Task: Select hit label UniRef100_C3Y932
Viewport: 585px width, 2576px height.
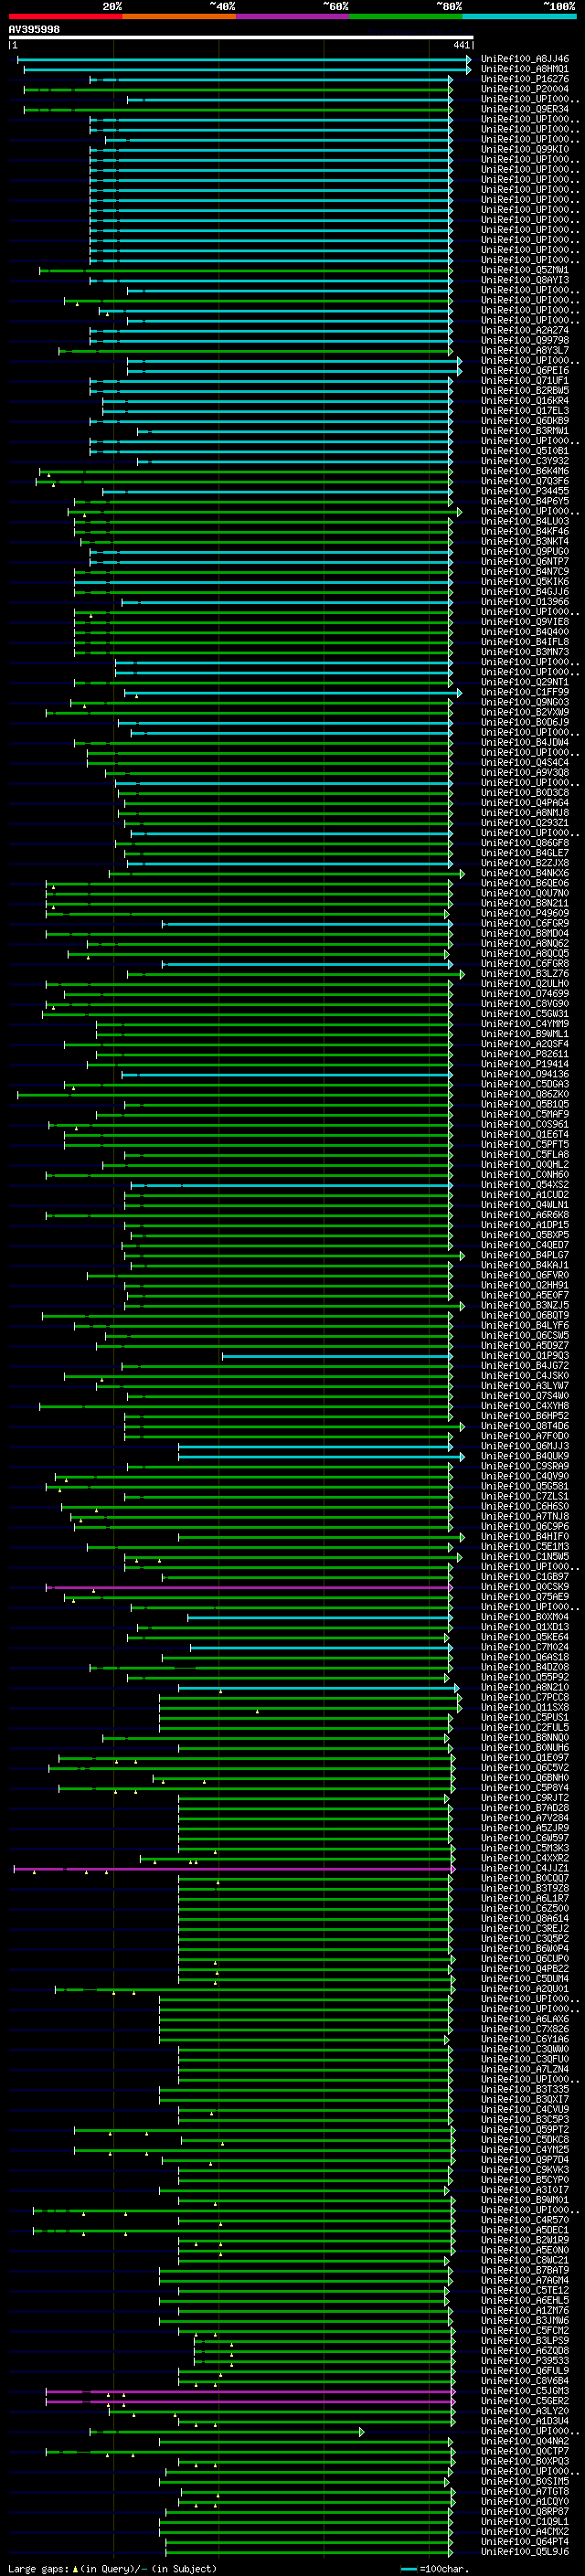Action: click(525, 461)
